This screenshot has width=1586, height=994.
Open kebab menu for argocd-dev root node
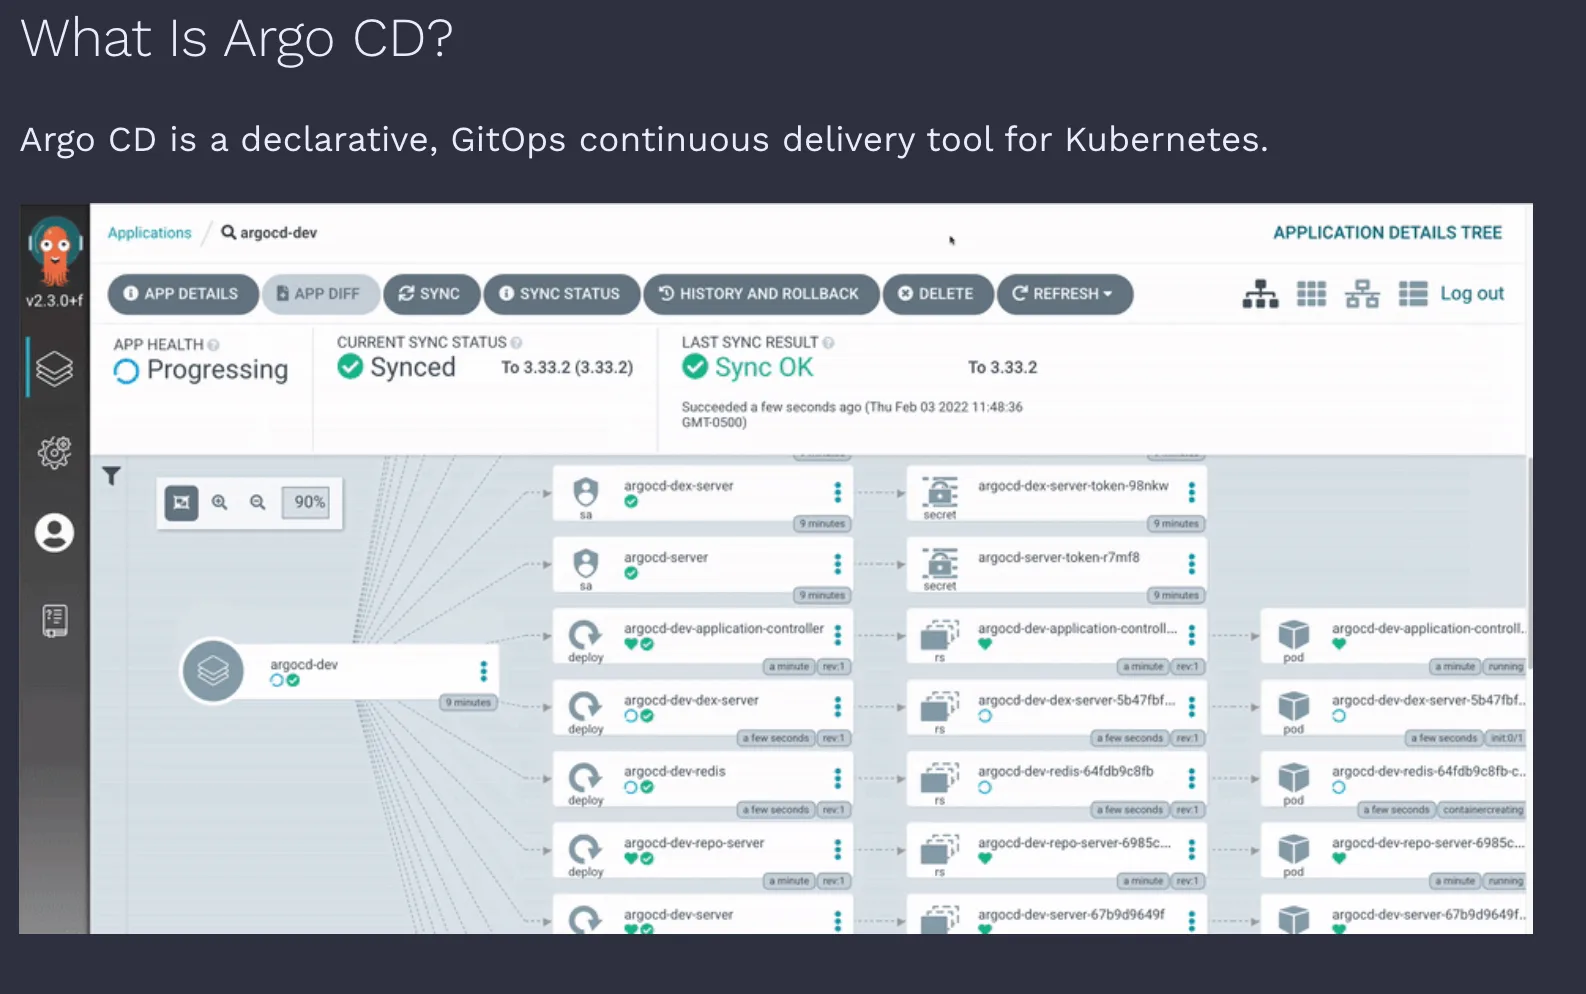[483, 671]
